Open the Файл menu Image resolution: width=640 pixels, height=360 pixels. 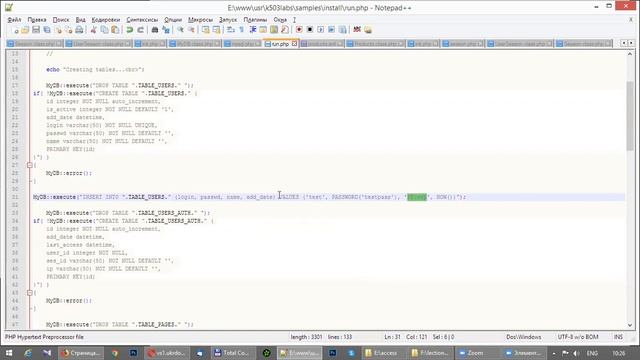point(14,20)
